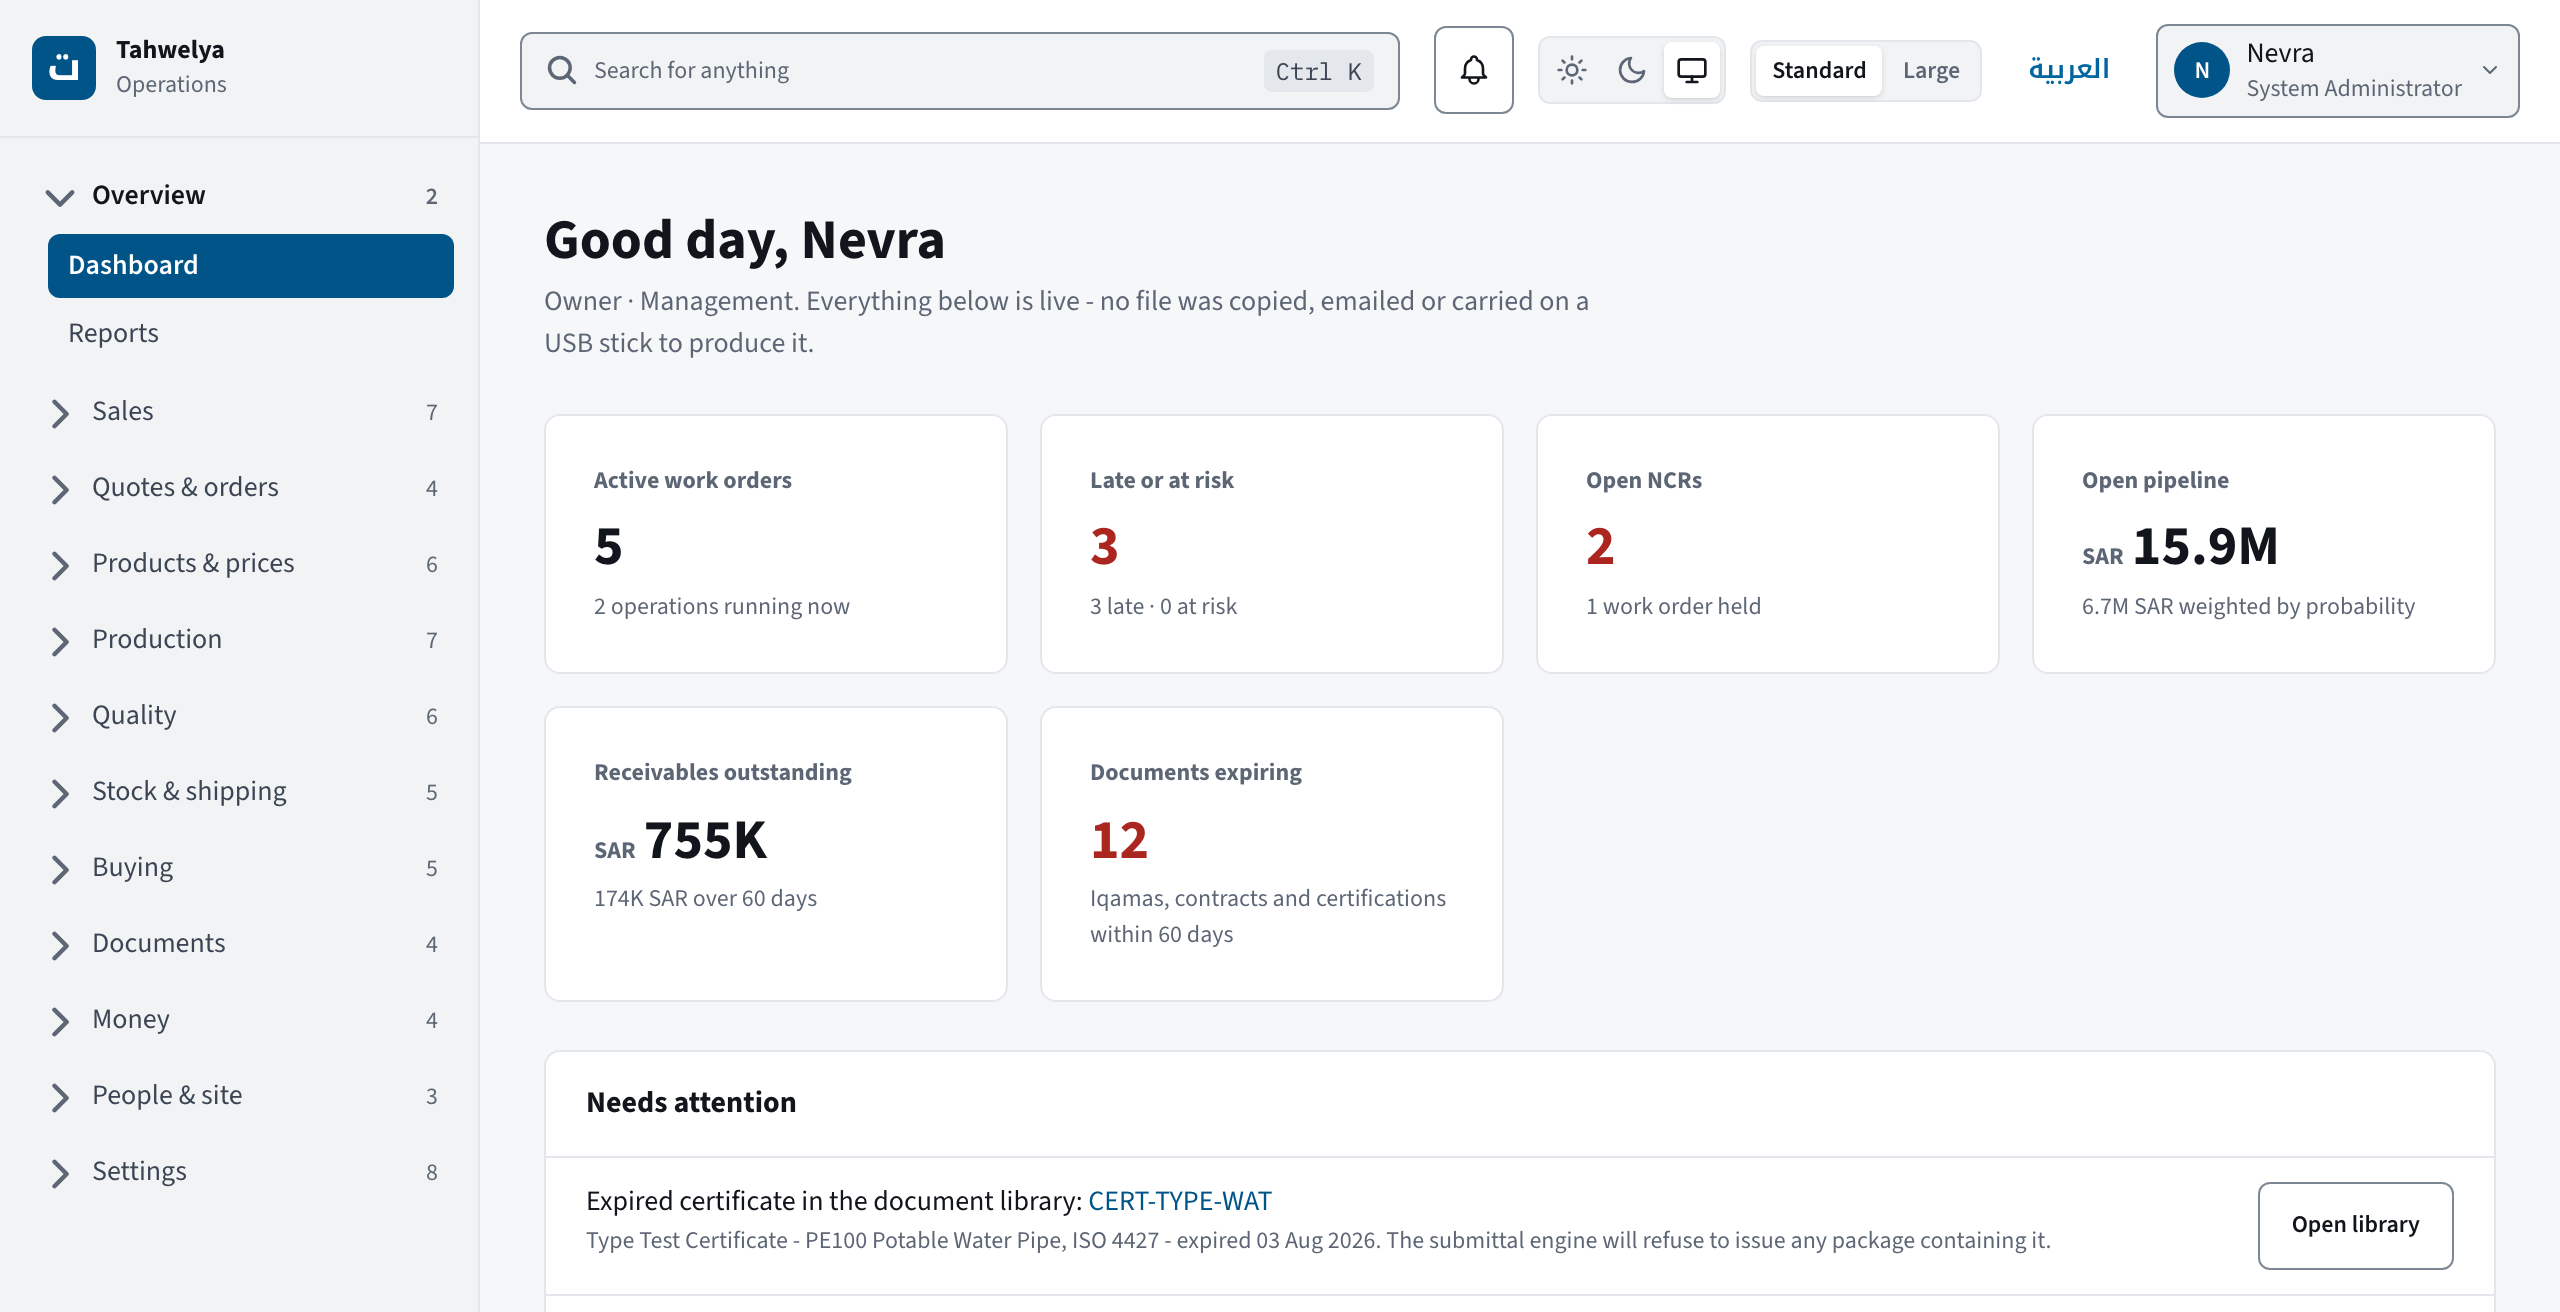Open Nevra user account menu
Image resolution: width=2560 pixels, height=1312 pixels.
(2337, 70)
